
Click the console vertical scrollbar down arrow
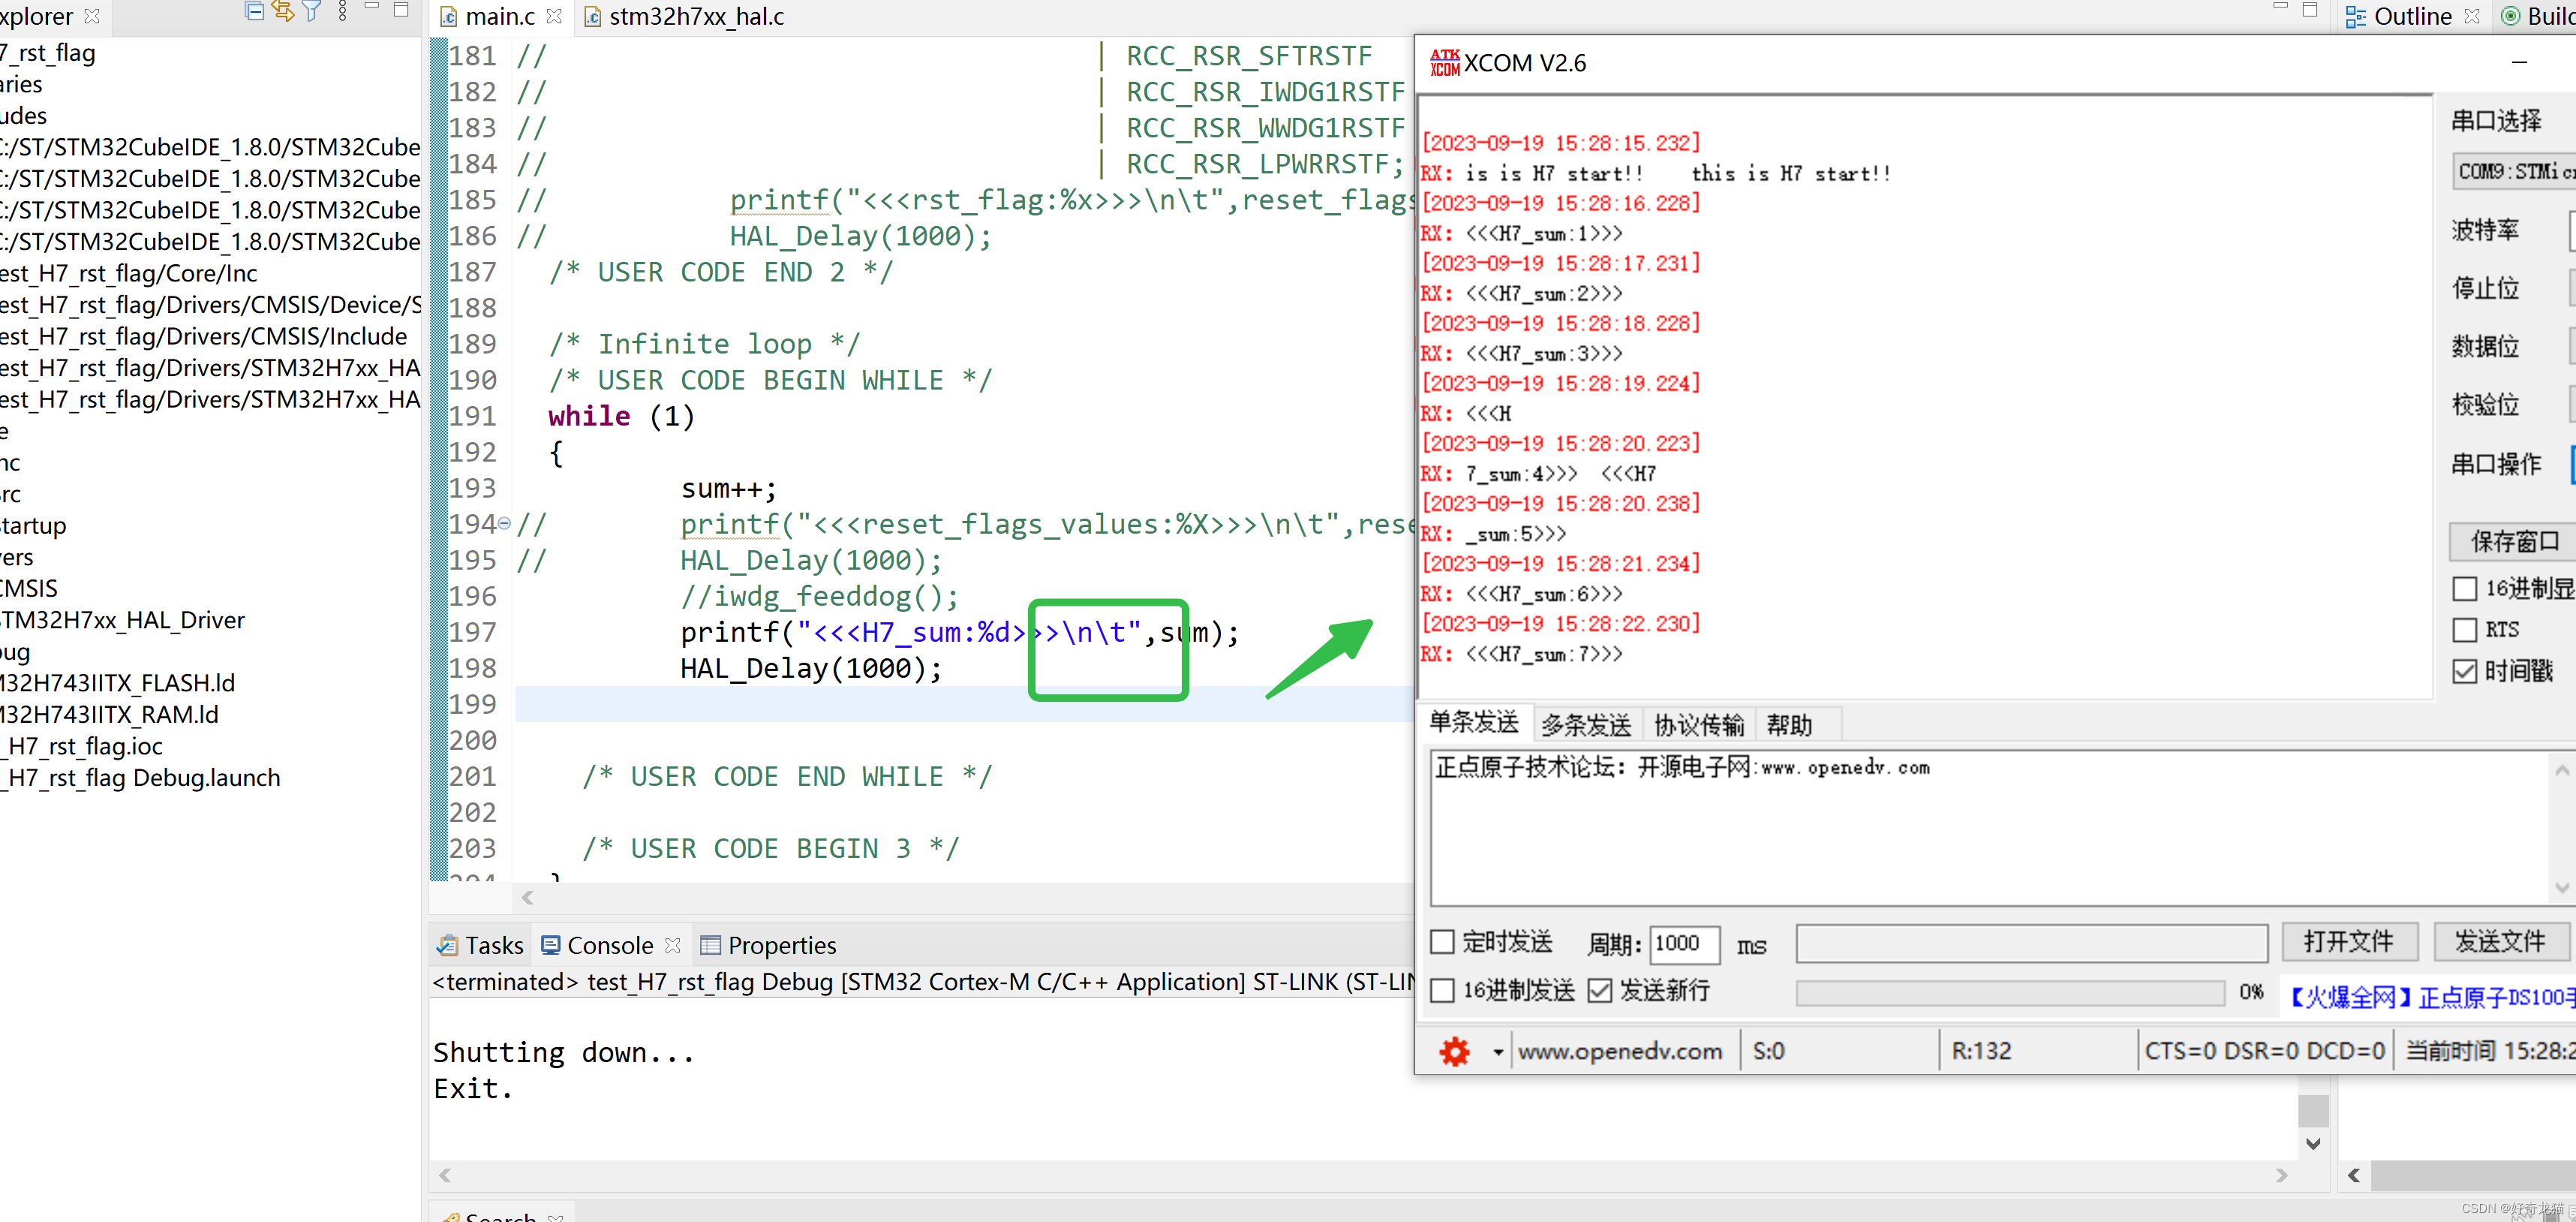pyautogui.click(x=2313, y=1143)
